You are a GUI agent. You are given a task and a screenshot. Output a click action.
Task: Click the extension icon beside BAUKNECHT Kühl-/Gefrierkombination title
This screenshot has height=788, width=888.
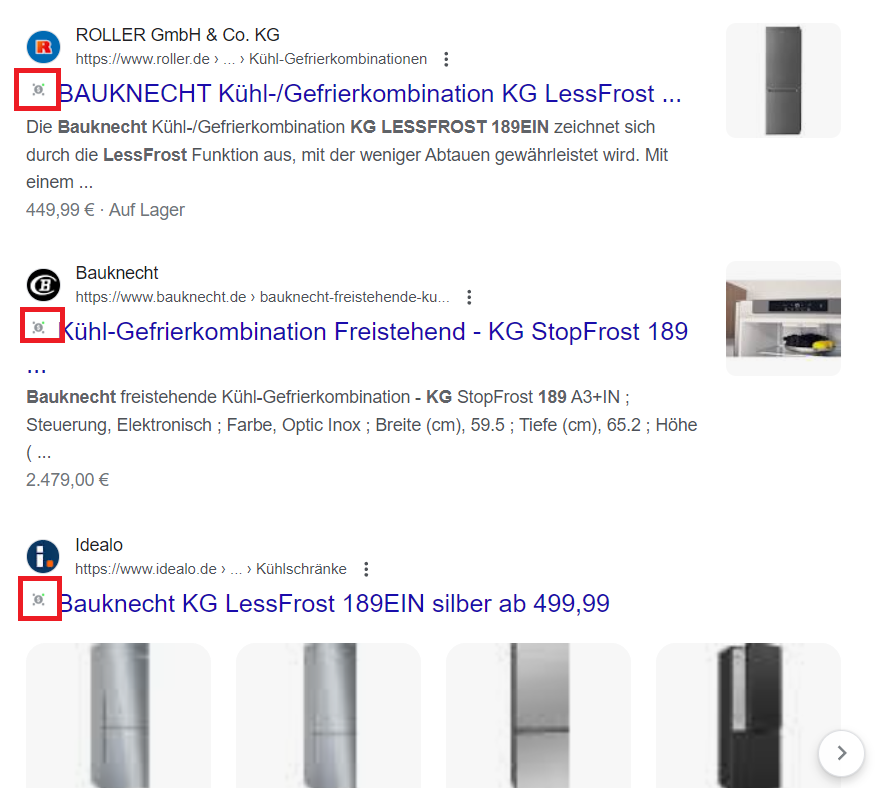(x=39, y=90)
